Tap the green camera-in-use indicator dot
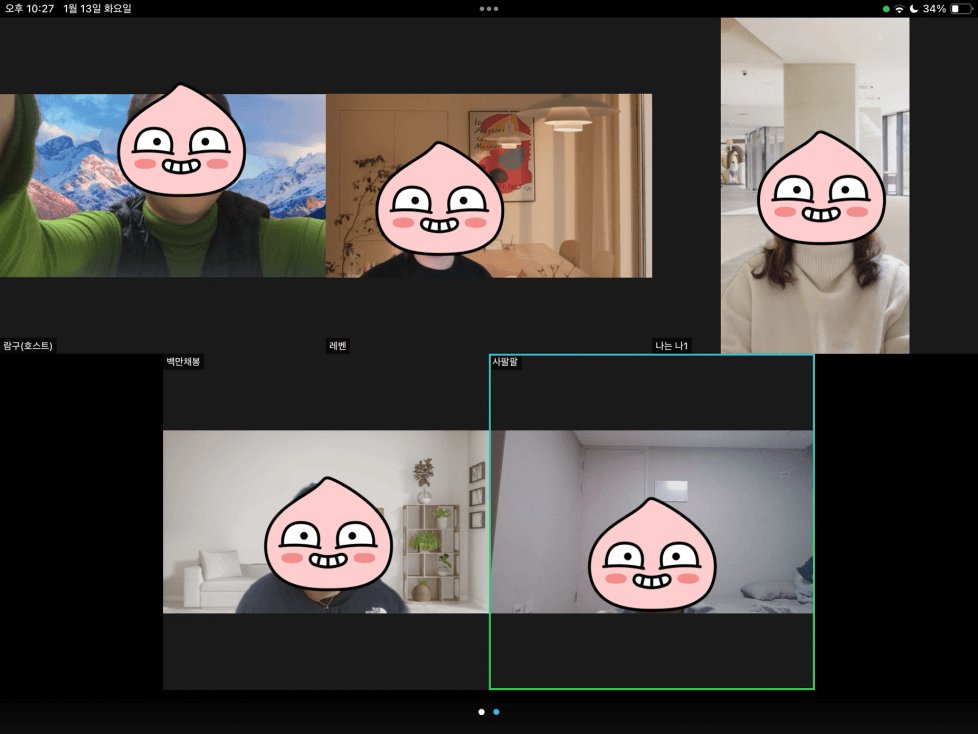The width and height of the screenshot is (978, 734). tap(886, 9)
